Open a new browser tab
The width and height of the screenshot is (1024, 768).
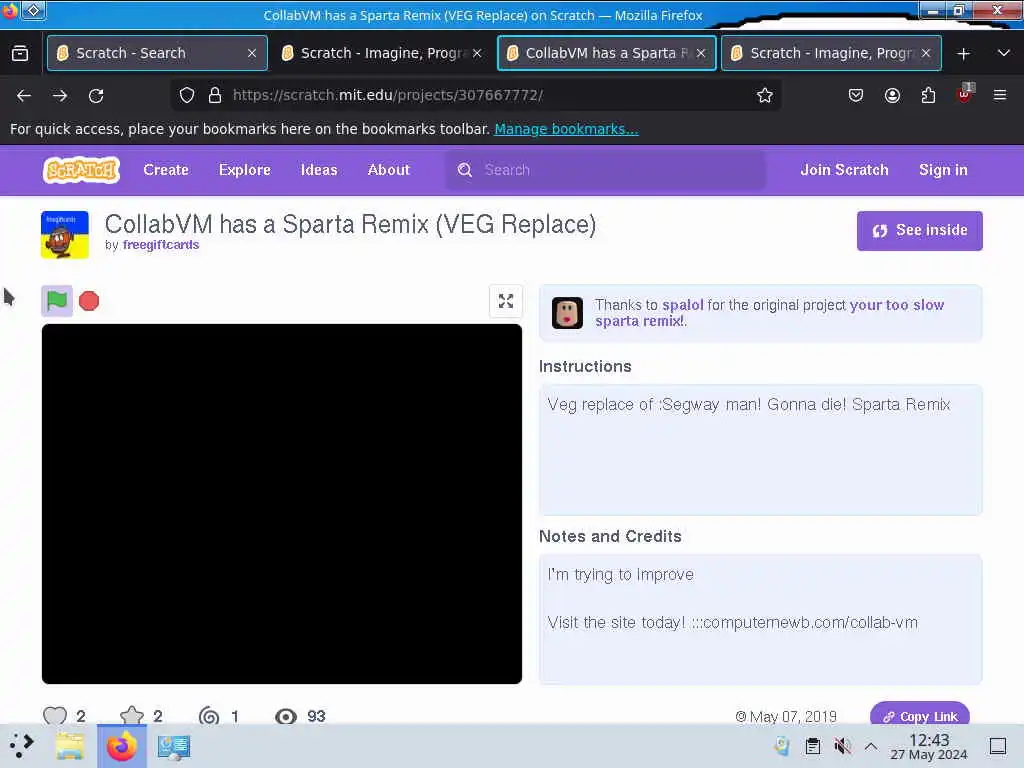pos(963,54)
